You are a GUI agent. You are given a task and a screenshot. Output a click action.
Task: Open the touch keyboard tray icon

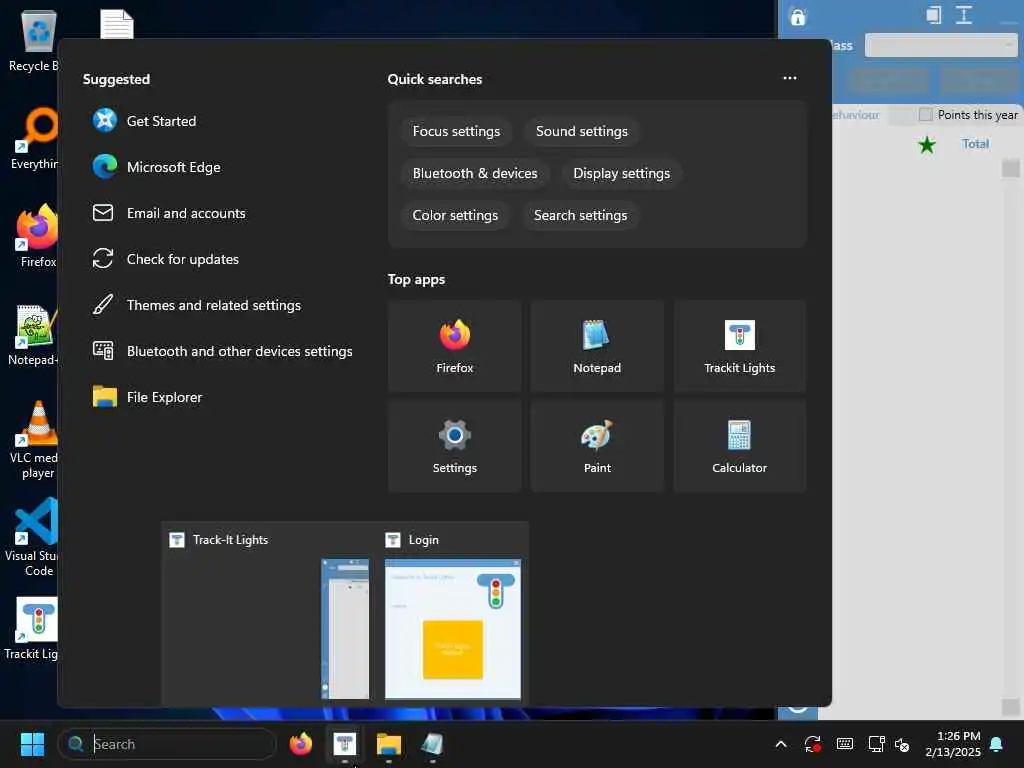click(844, 744)
